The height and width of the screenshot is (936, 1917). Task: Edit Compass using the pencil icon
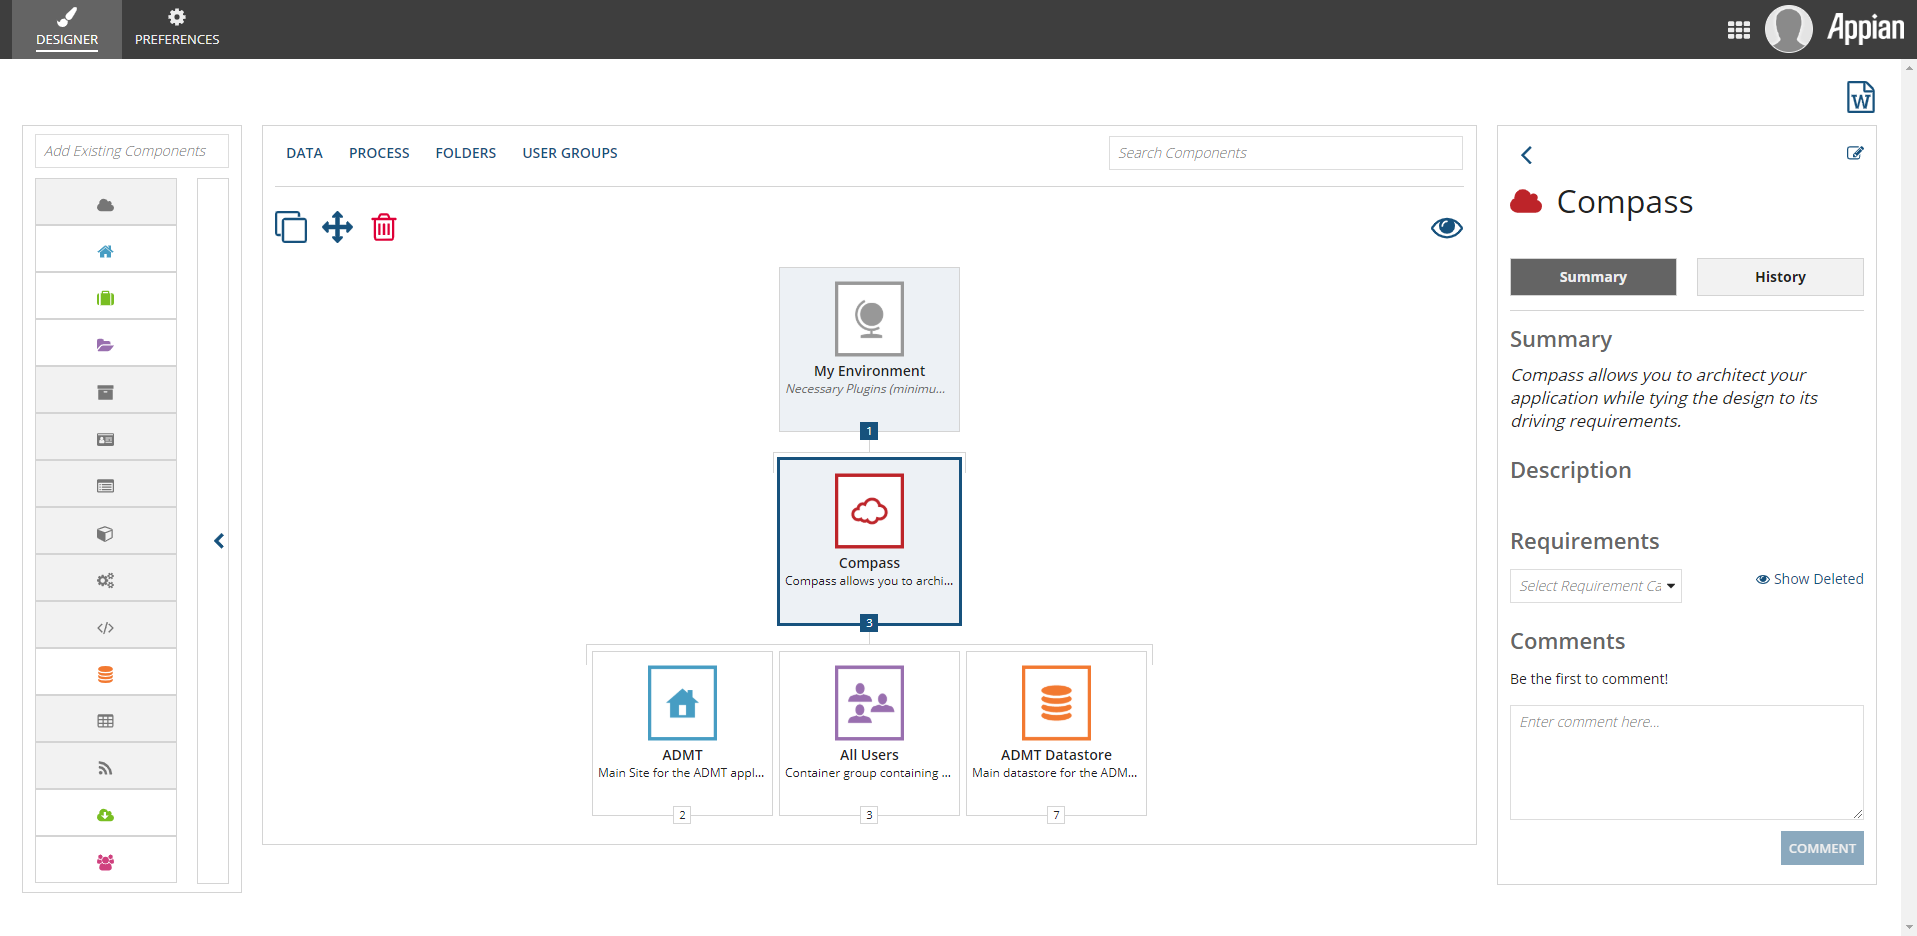click(1856, 153)
